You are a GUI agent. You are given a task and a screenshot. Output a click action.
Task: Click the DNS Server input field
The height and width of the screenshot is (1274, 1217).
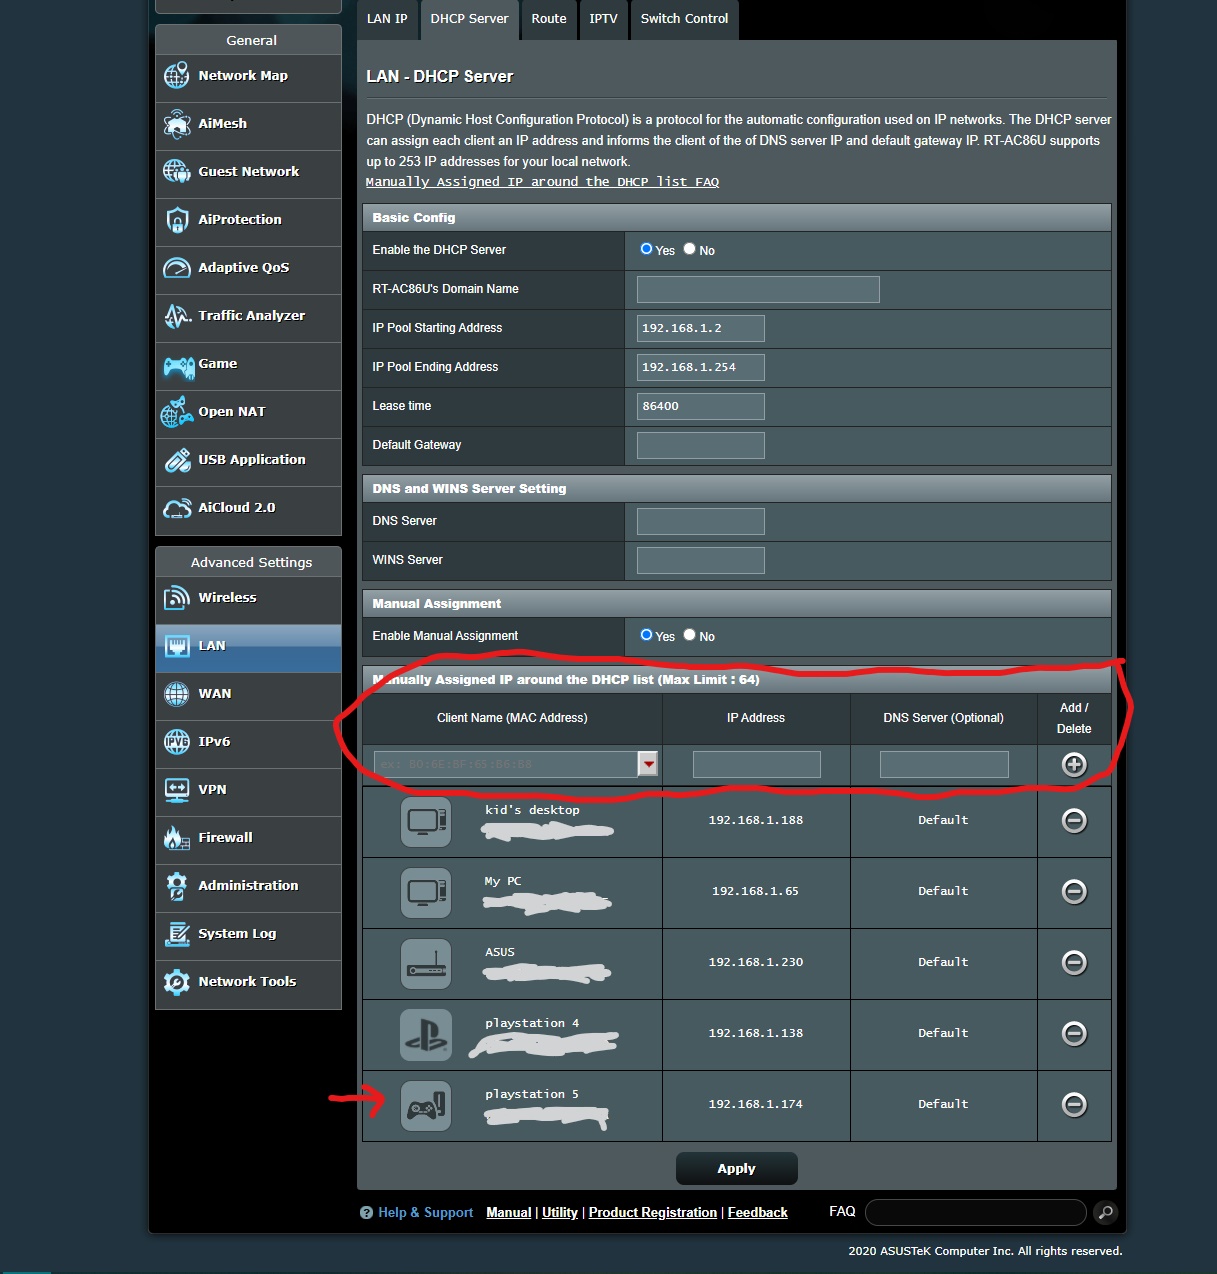pyautogui.click(x=701, y=522)
